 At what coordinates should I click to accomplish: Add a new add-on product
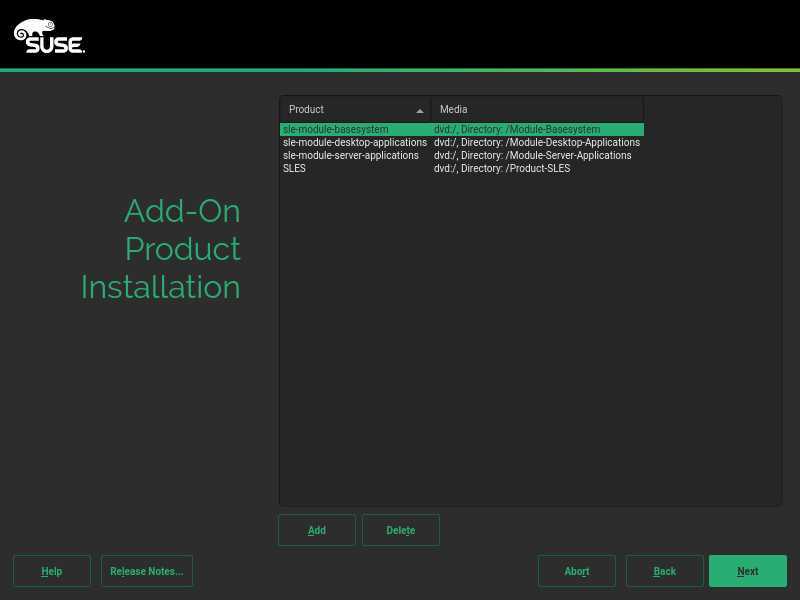point(317,530)
